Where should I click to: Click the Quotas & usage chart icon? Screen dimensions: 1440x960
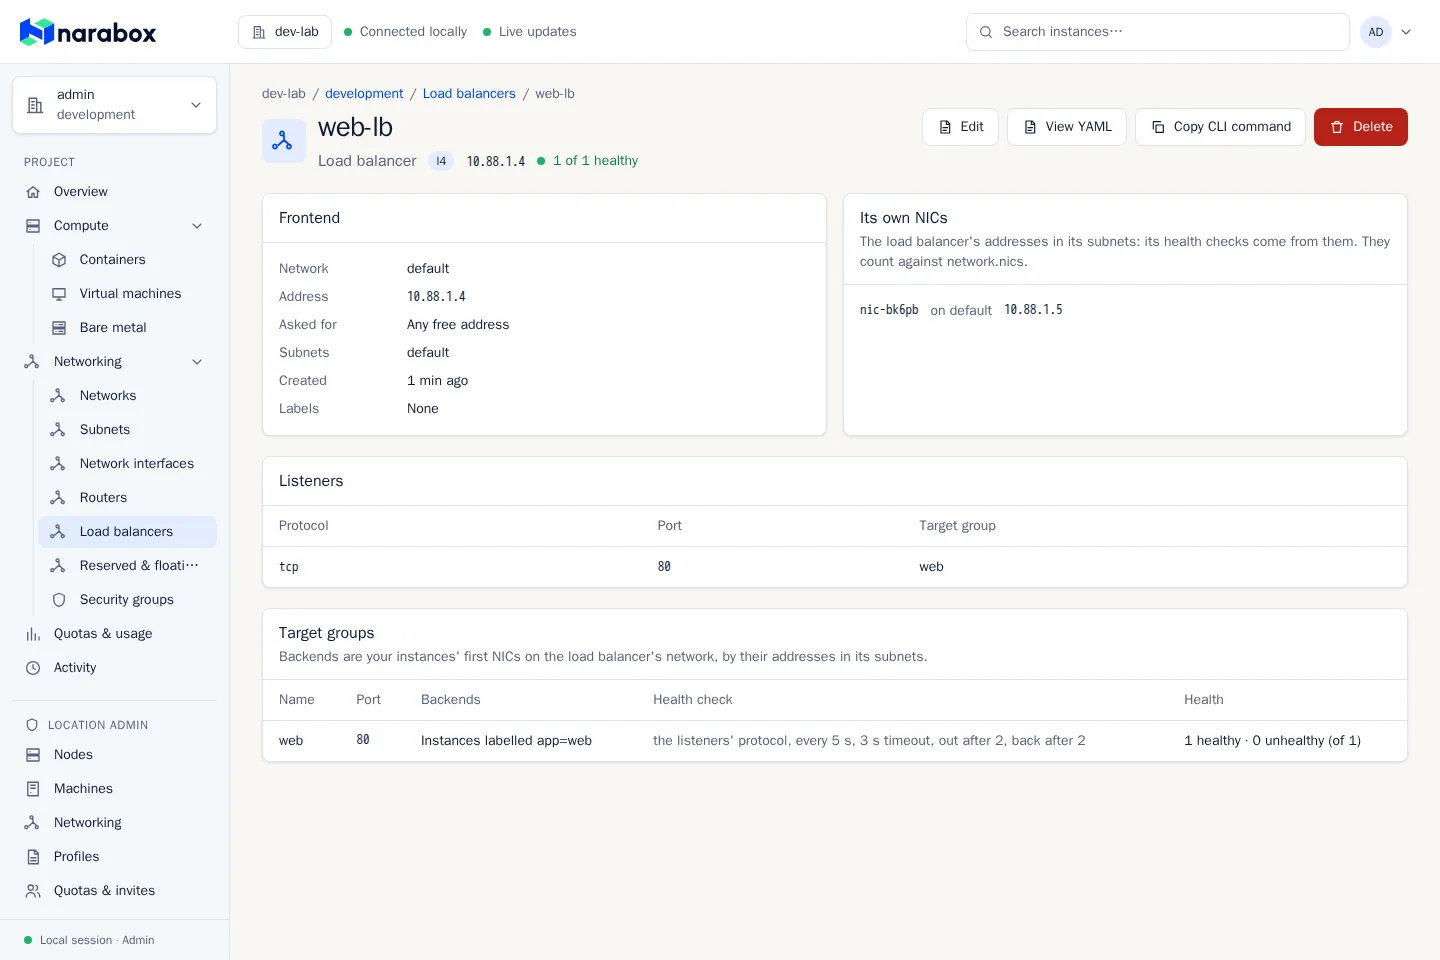tap(33, 634)
